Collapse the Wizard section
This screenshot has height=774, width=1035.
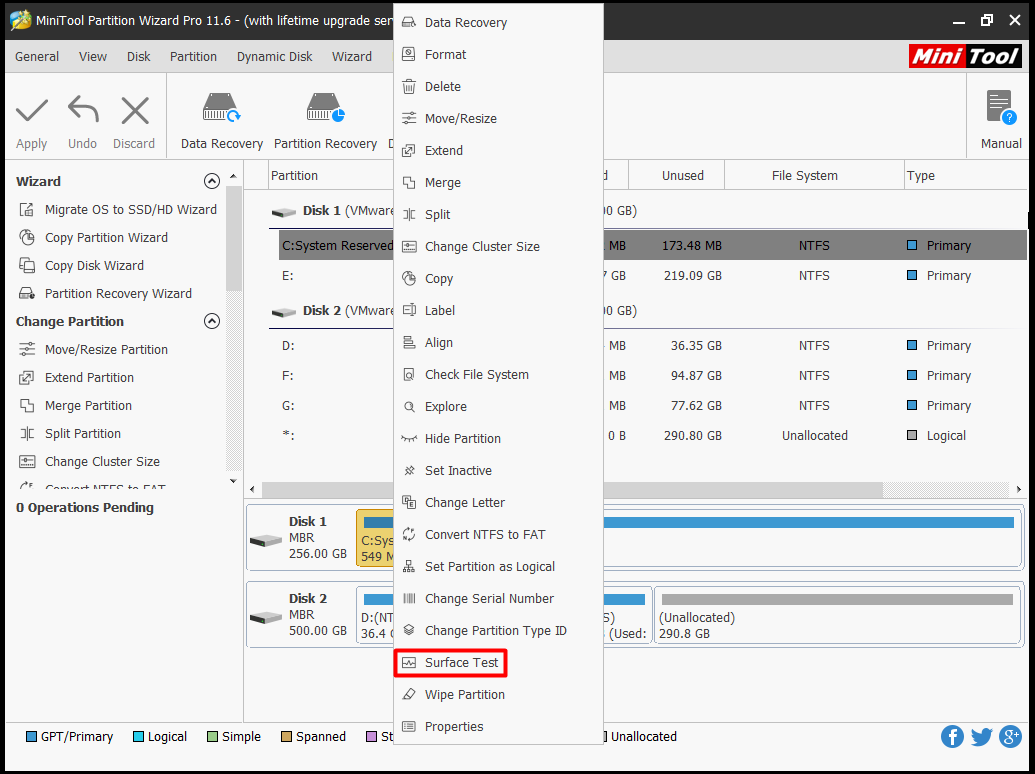[x=211, y=181]
